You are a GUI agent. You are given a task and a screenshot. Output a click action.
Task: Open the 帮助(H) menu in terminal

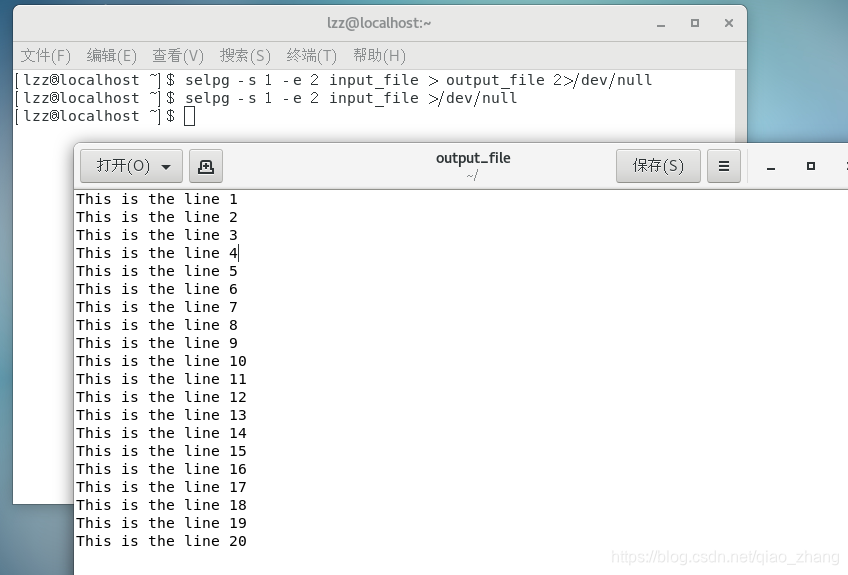click(379, 56)
